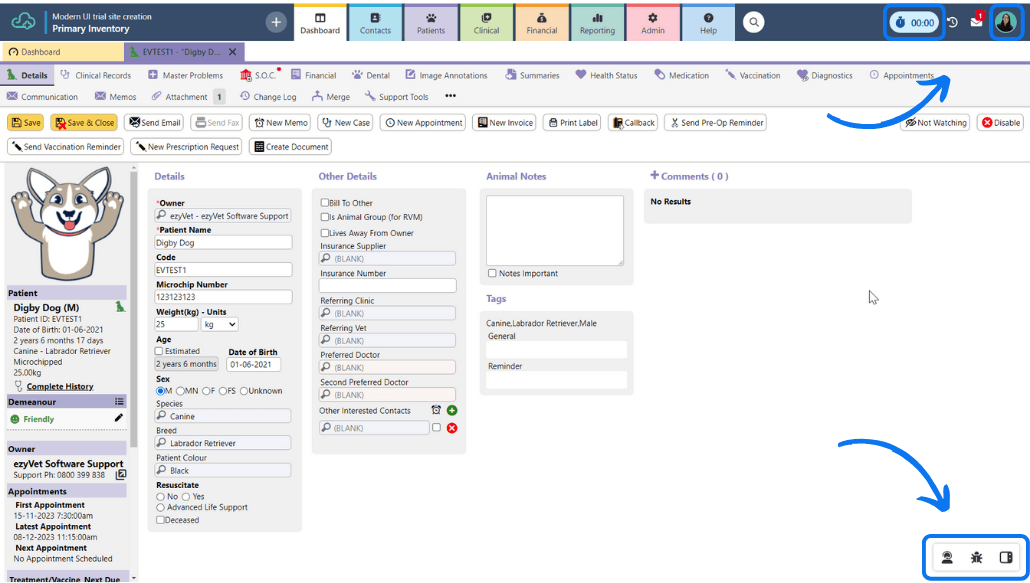Open the mail notifications envelope icon
Image resolution: width=1030 pixels, height=583 pixels.
pos(976,22)
